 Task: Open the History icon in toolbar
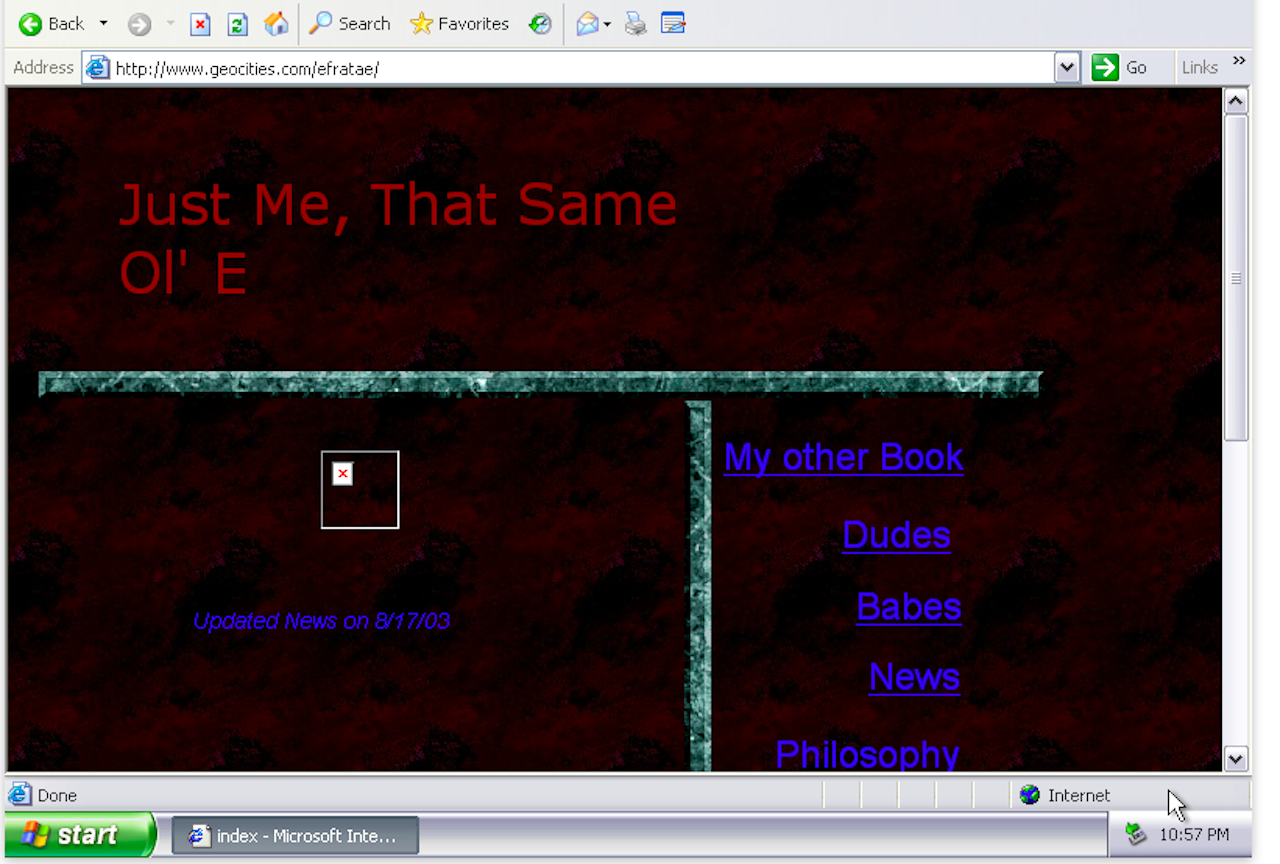540,24
